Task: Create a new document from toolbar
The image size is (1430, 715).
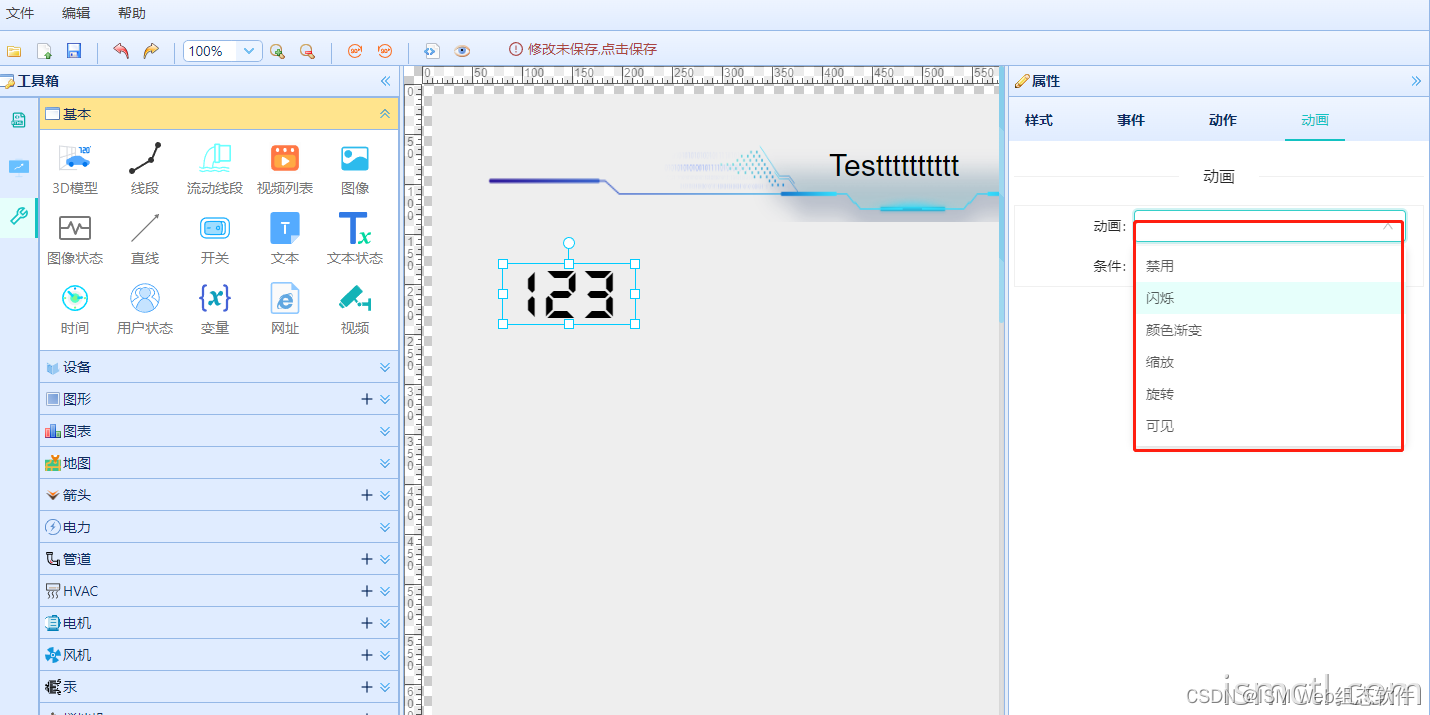Action: coord(44,51)
